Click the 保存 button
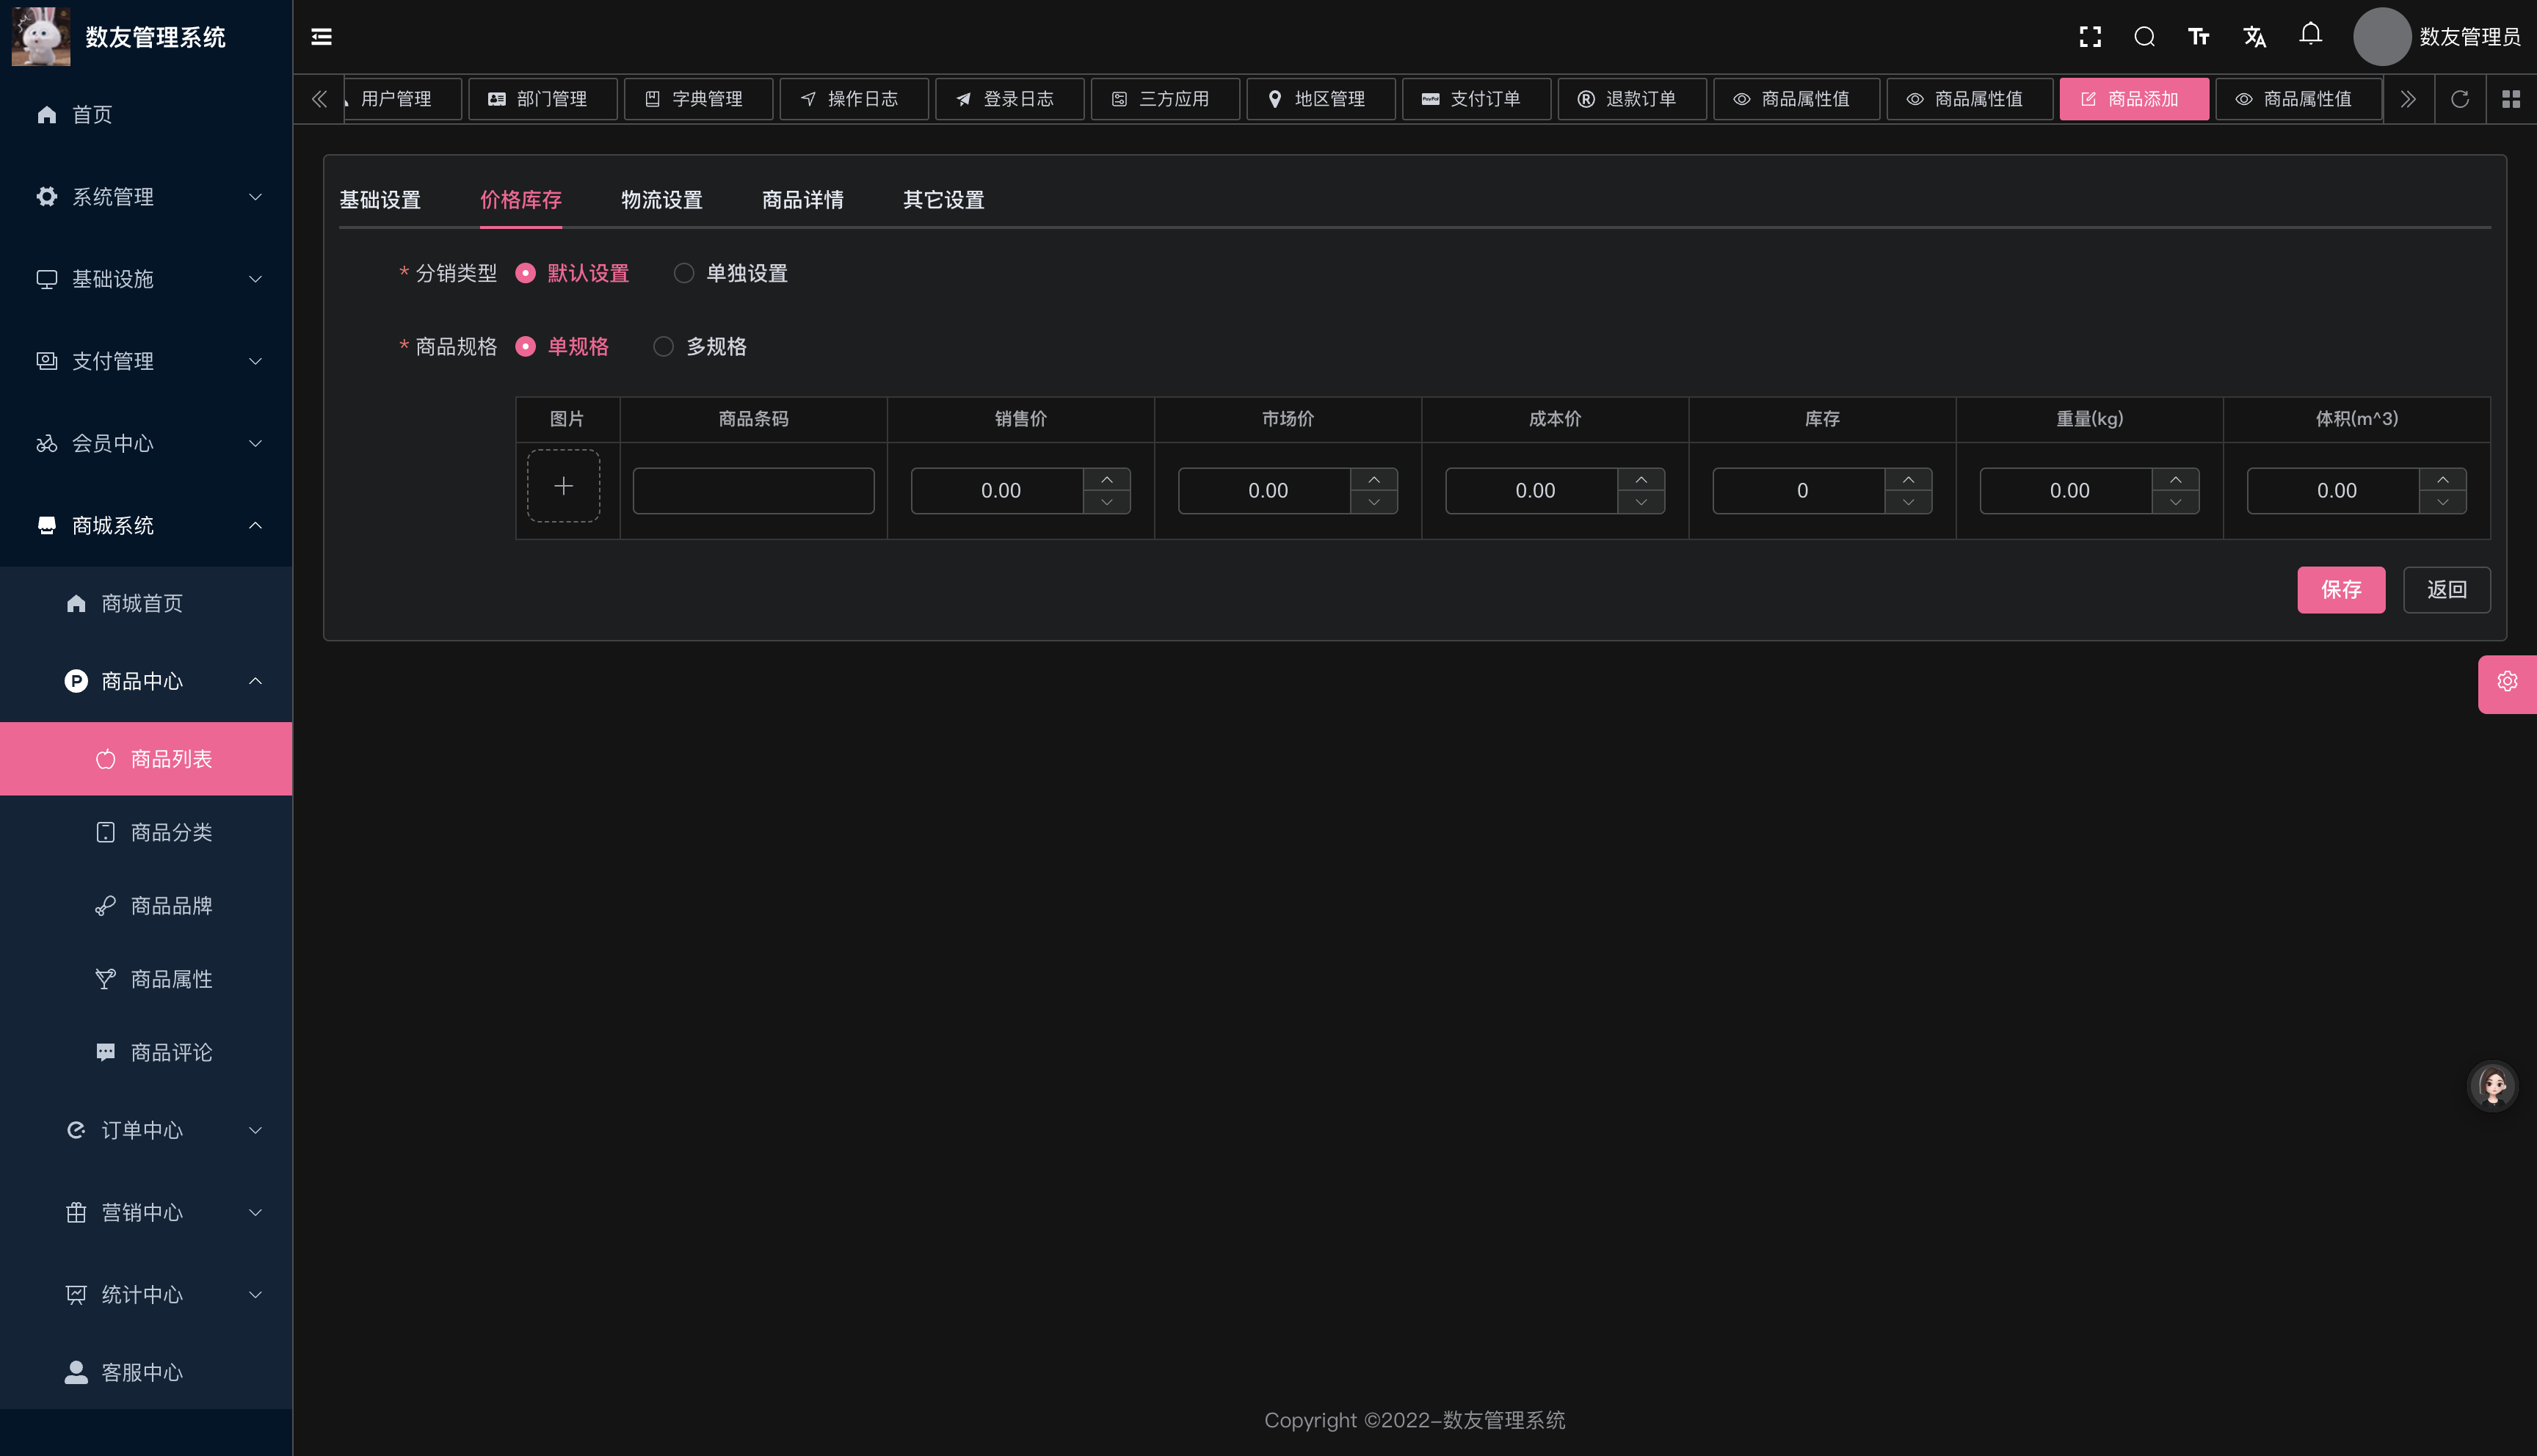 click(2341, 589)
